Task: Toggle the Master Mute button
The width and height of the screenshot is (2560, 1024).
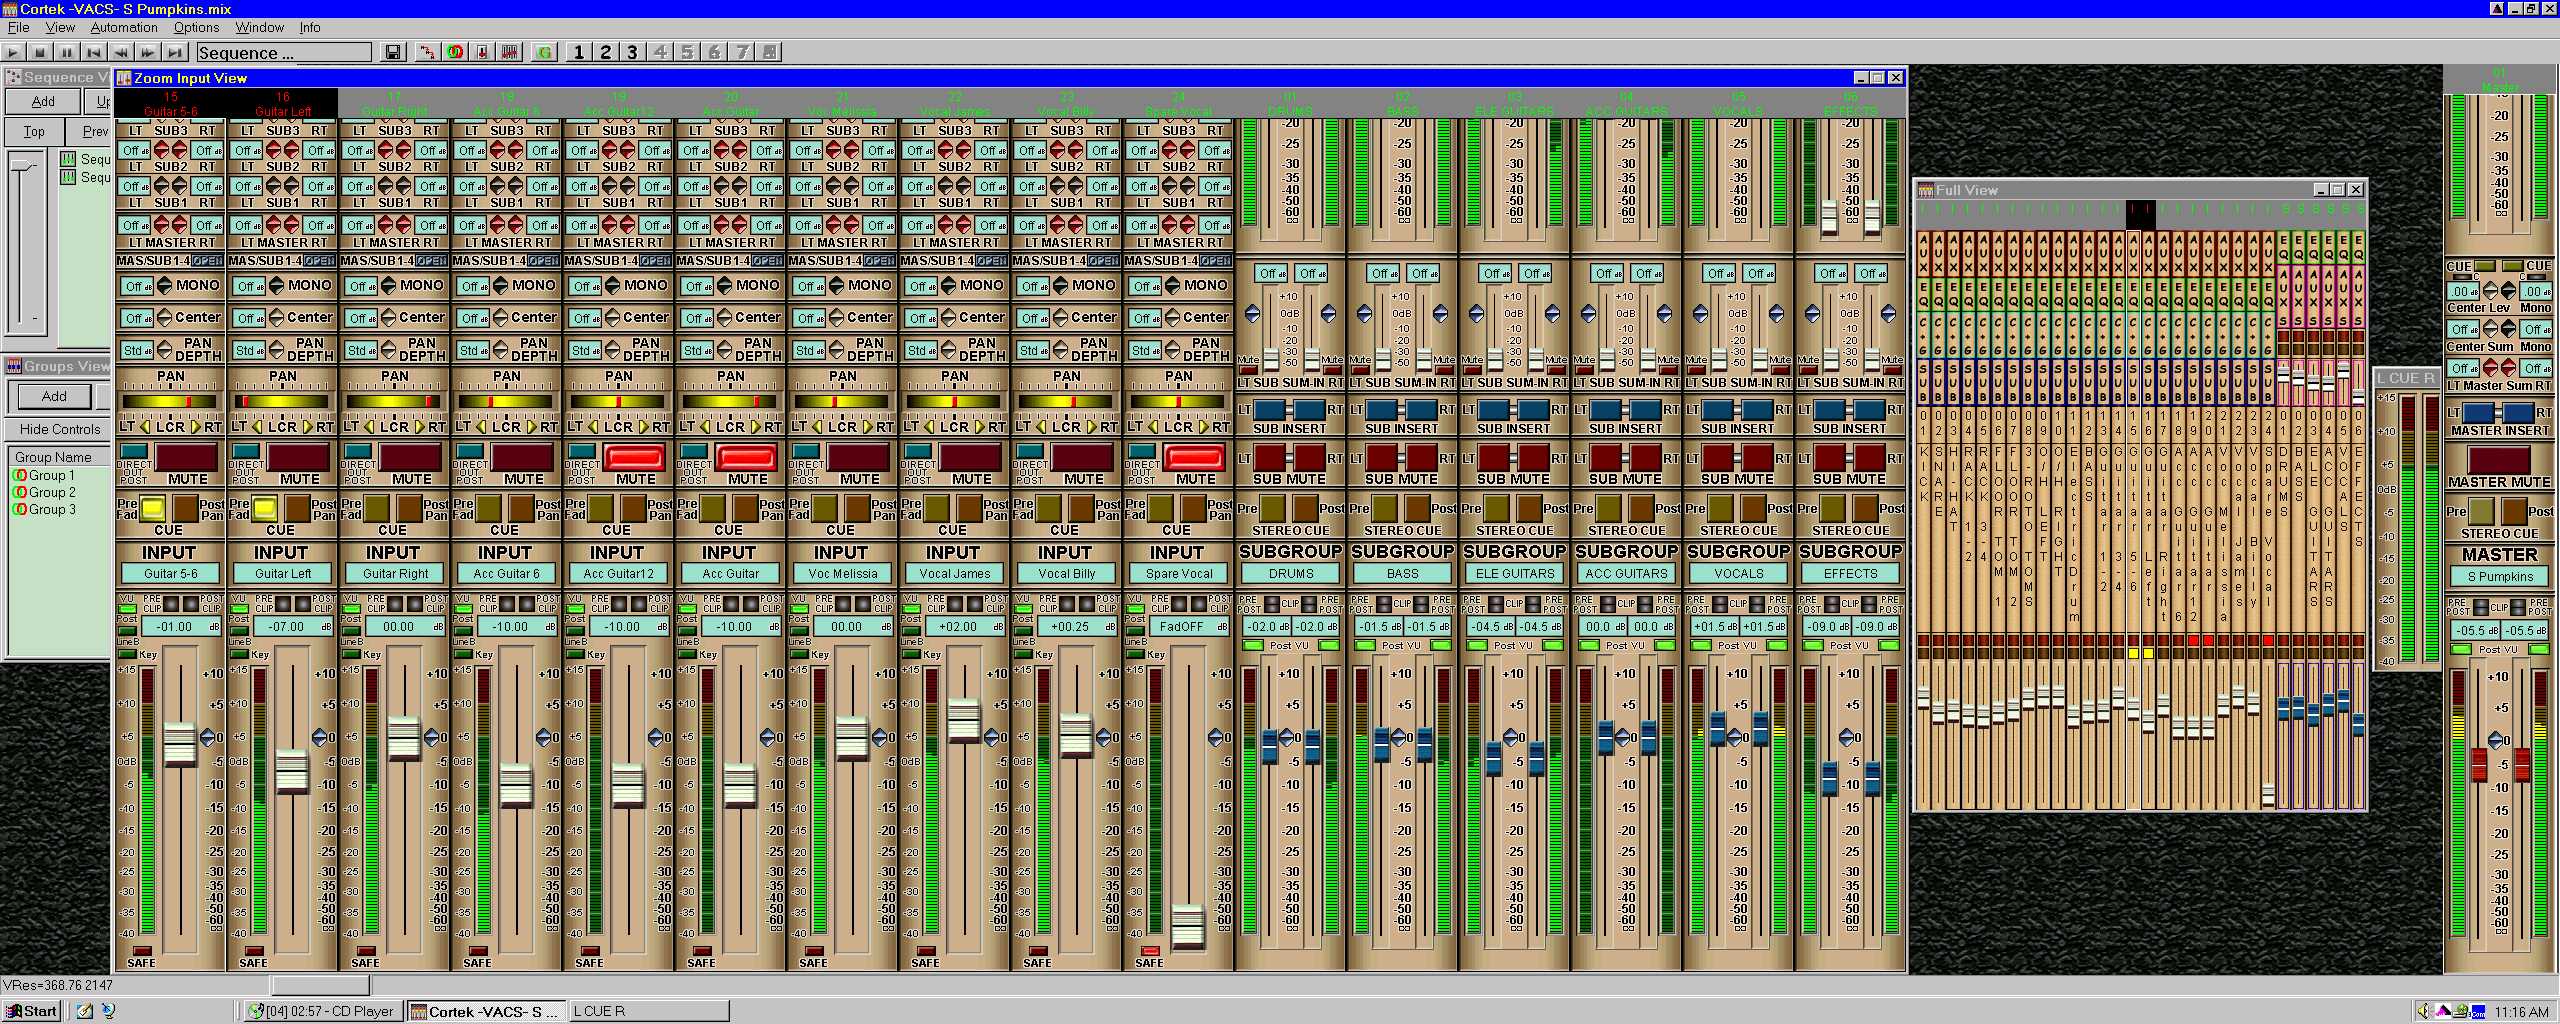Action: pos(2499,460)
